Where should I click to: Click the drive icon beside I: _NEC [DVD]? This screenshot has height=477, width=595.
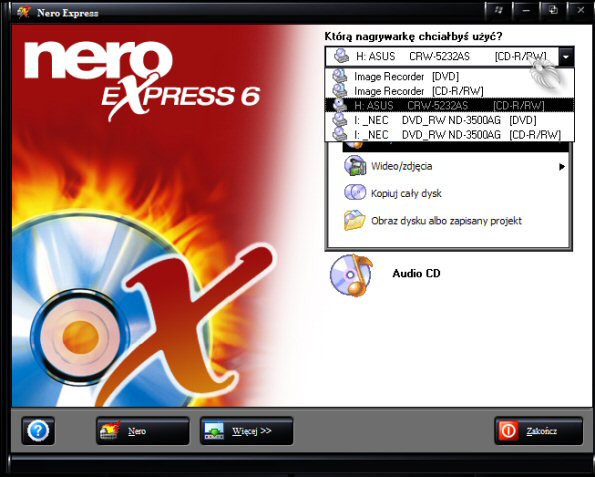tap(340, 120)
